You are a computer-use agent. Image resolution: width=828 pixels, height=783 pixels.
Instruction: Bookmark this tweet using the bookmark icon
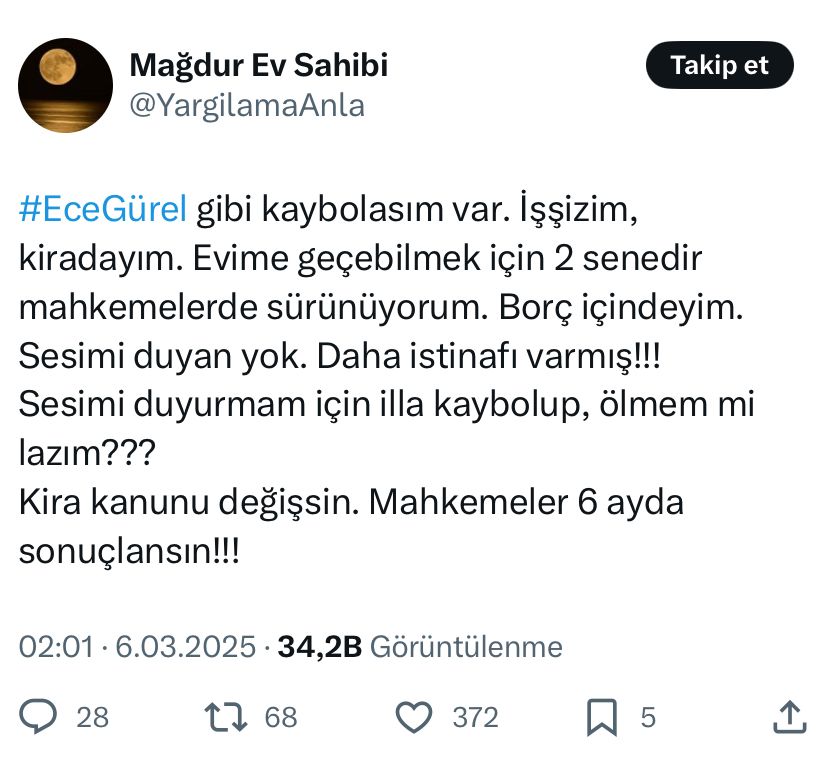click(600, 716)
